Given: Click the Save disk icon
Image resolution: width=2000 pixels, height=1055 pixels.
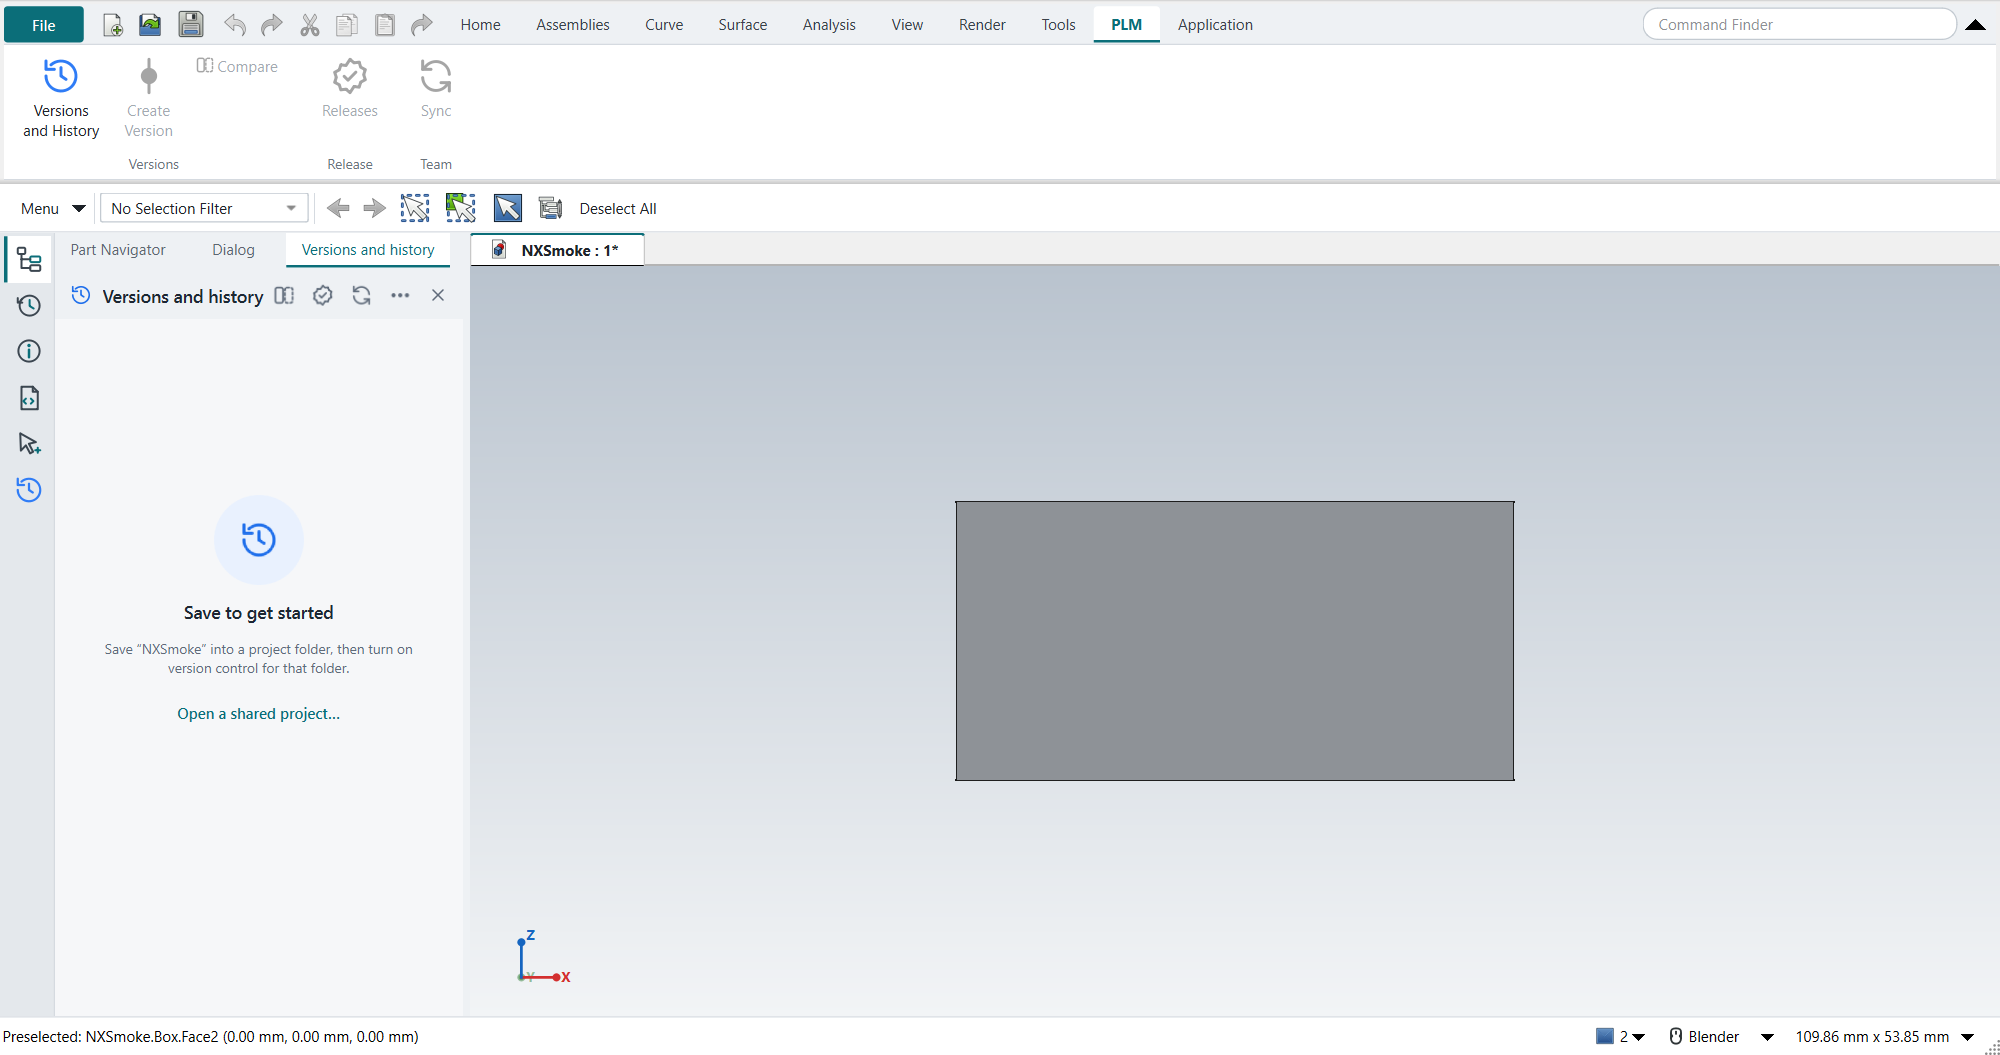Looking at the screenshot, I should pyautogui.click(x=191, y=25).
